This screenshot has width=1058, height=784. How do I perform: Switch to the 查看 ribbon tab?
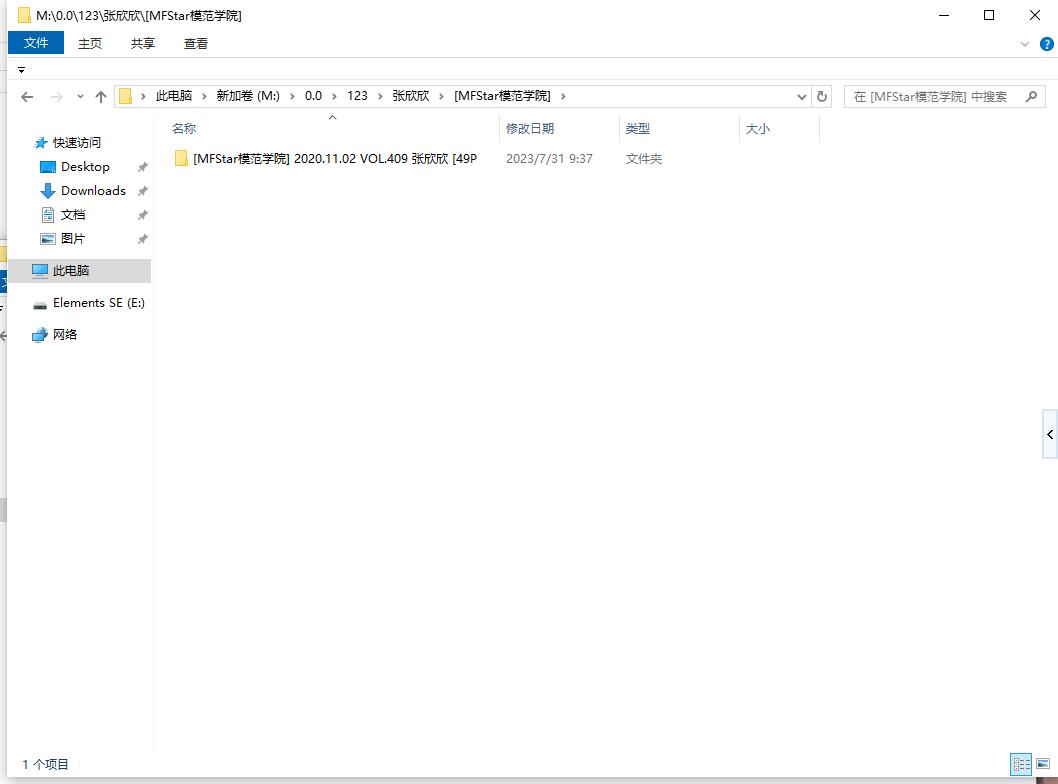point(196,43)
